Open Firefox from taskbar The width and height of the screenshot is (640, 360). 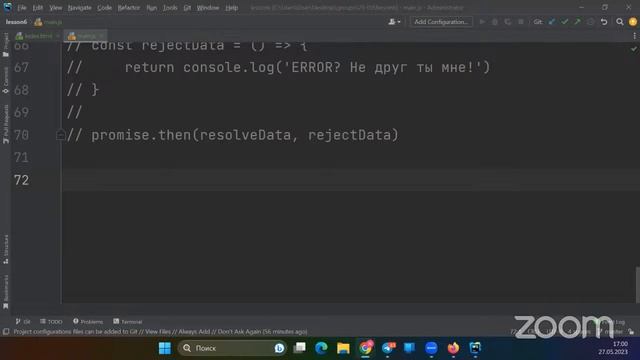(x=453, y=348)
